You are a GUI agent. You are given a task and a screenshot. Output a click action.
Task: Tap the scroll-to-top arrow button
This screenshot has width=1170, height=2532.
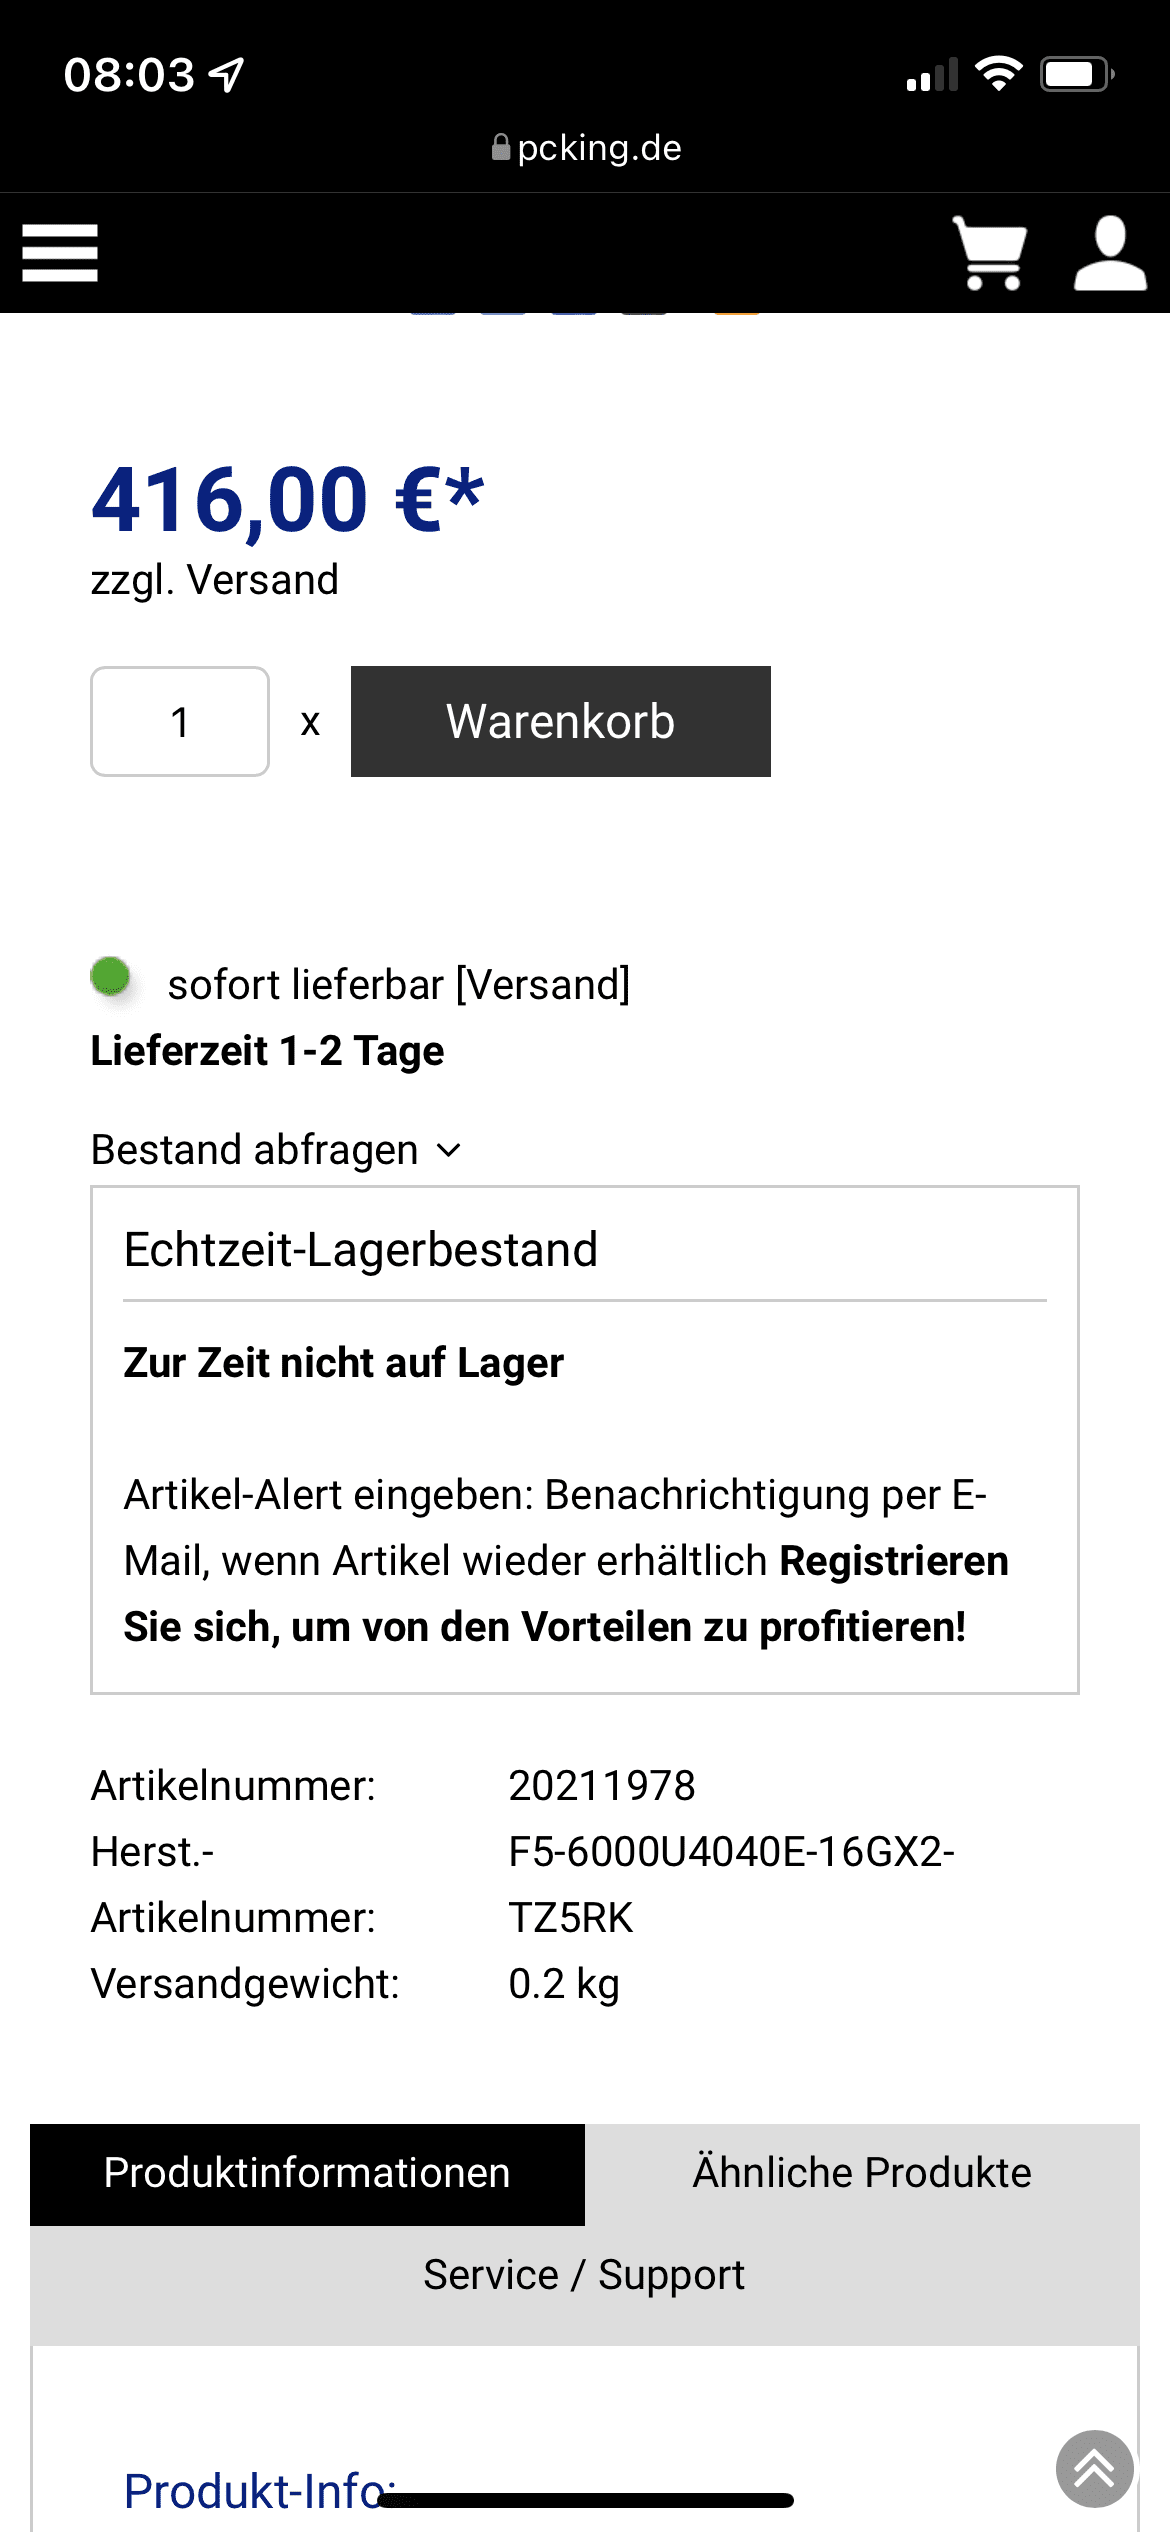tap(1094, 2469)
